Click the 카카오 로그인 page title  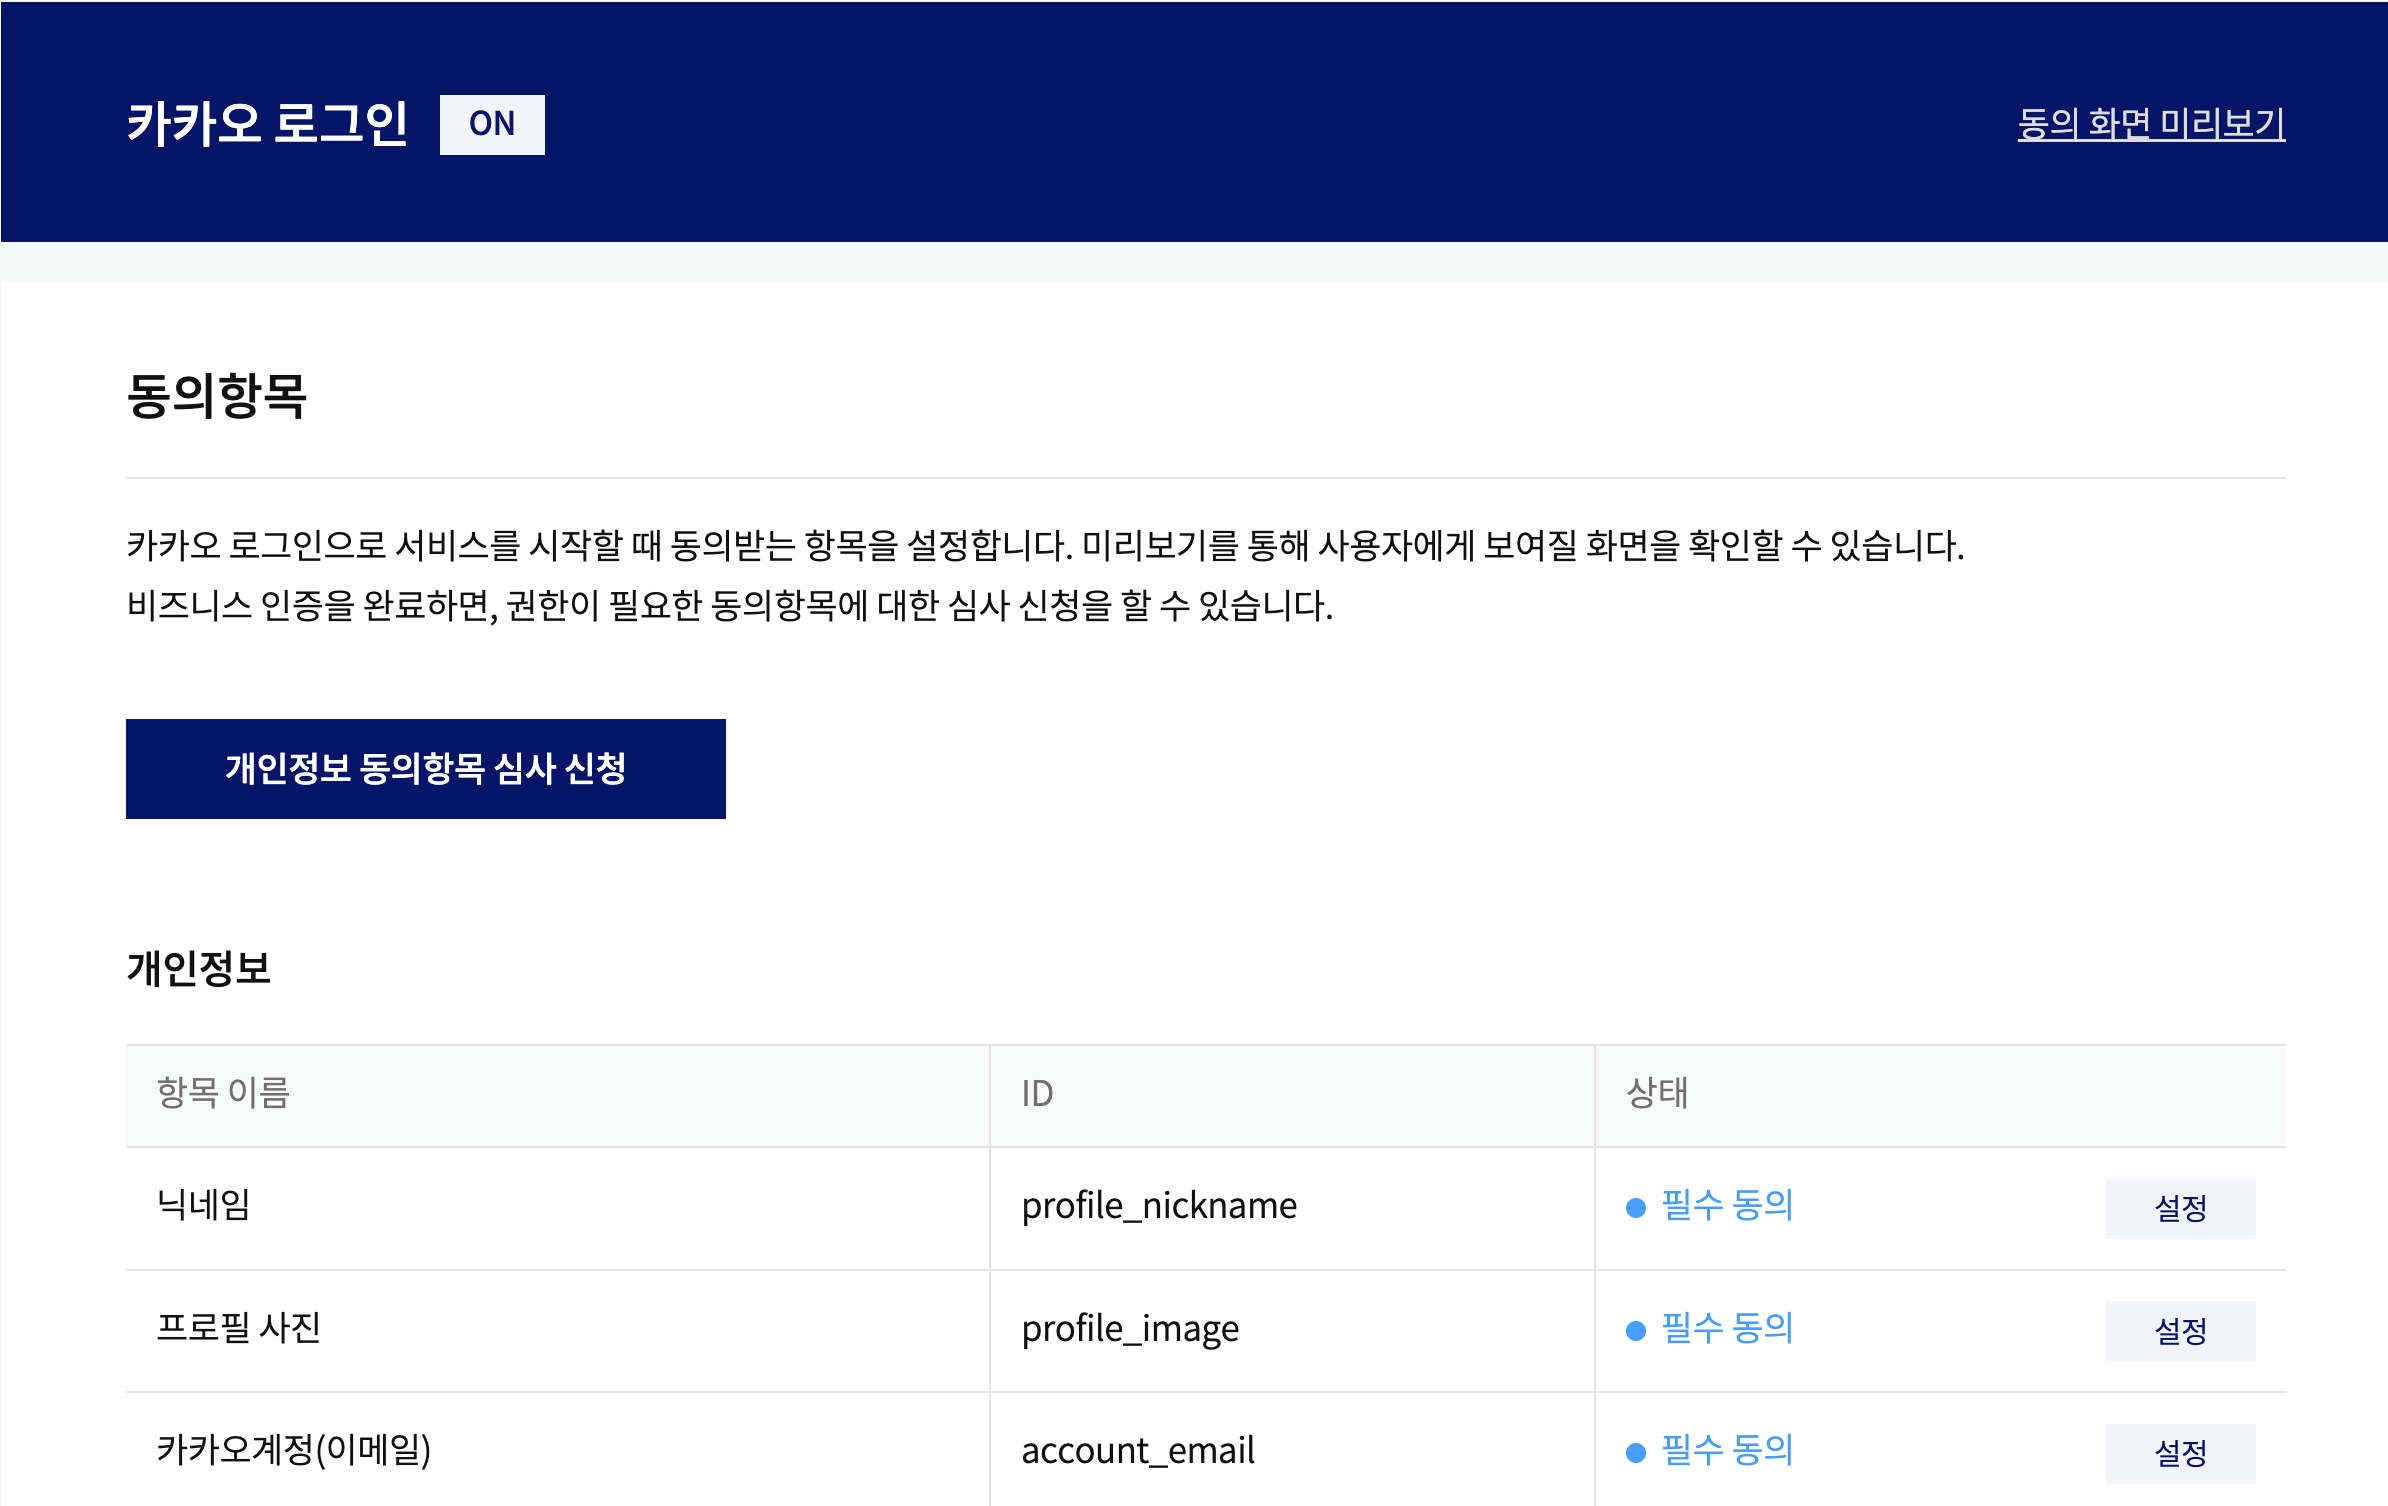coord(267,124)
